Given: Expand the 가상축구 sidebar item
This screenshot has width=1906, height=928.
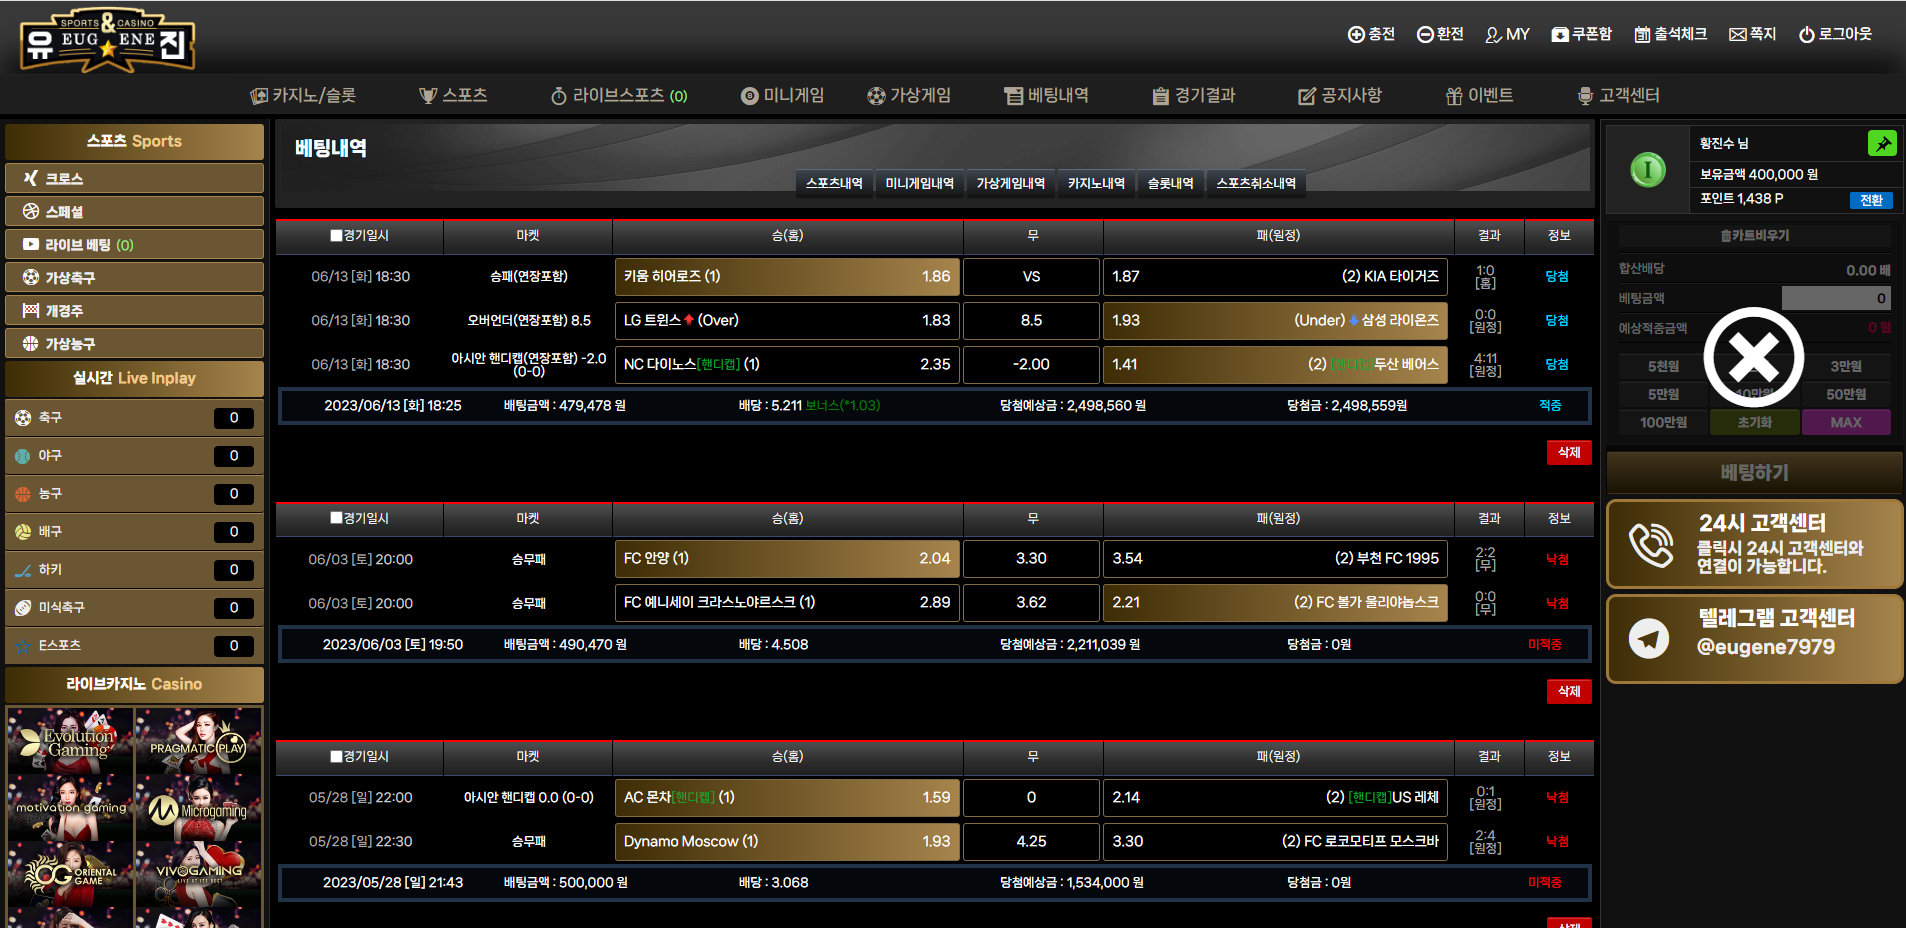Looking at the screenshot, I should pos(134,278).
